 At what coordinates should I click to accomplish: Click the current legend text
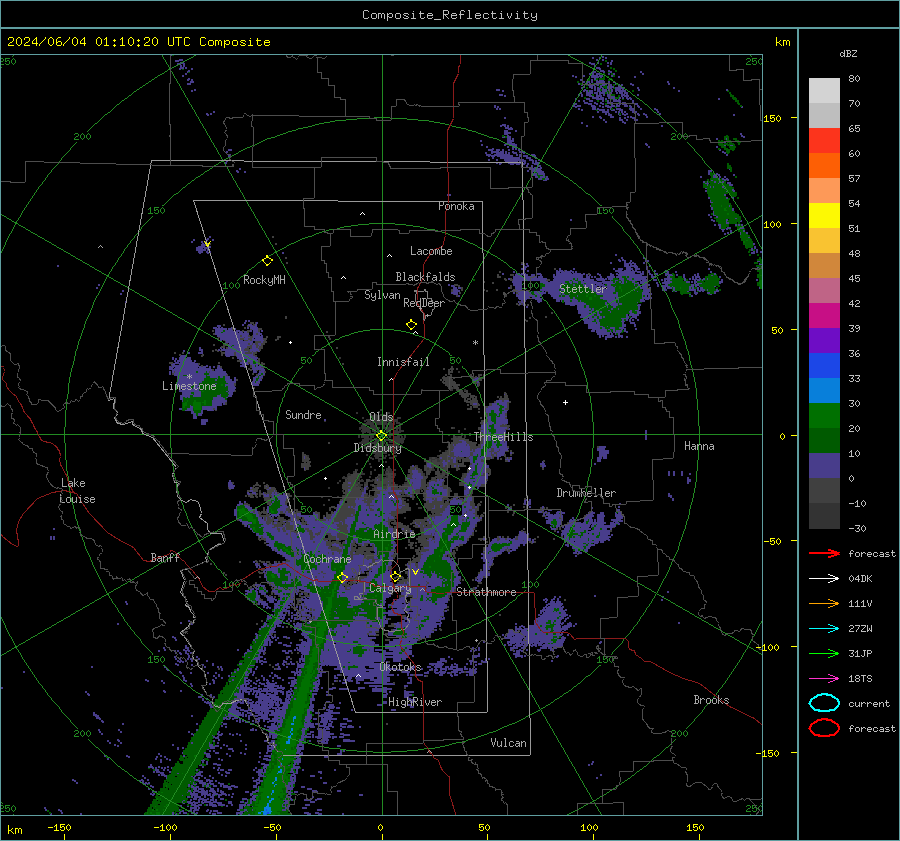pyautogui.click(x=869, y=703)
